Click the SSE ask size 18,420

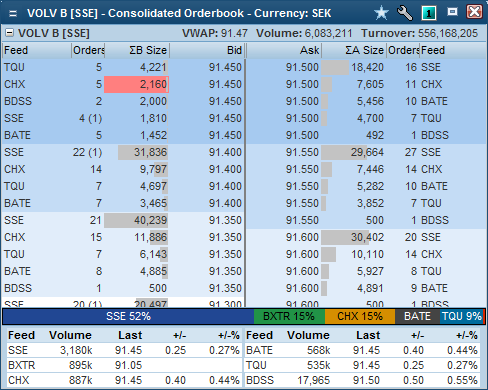367,67
